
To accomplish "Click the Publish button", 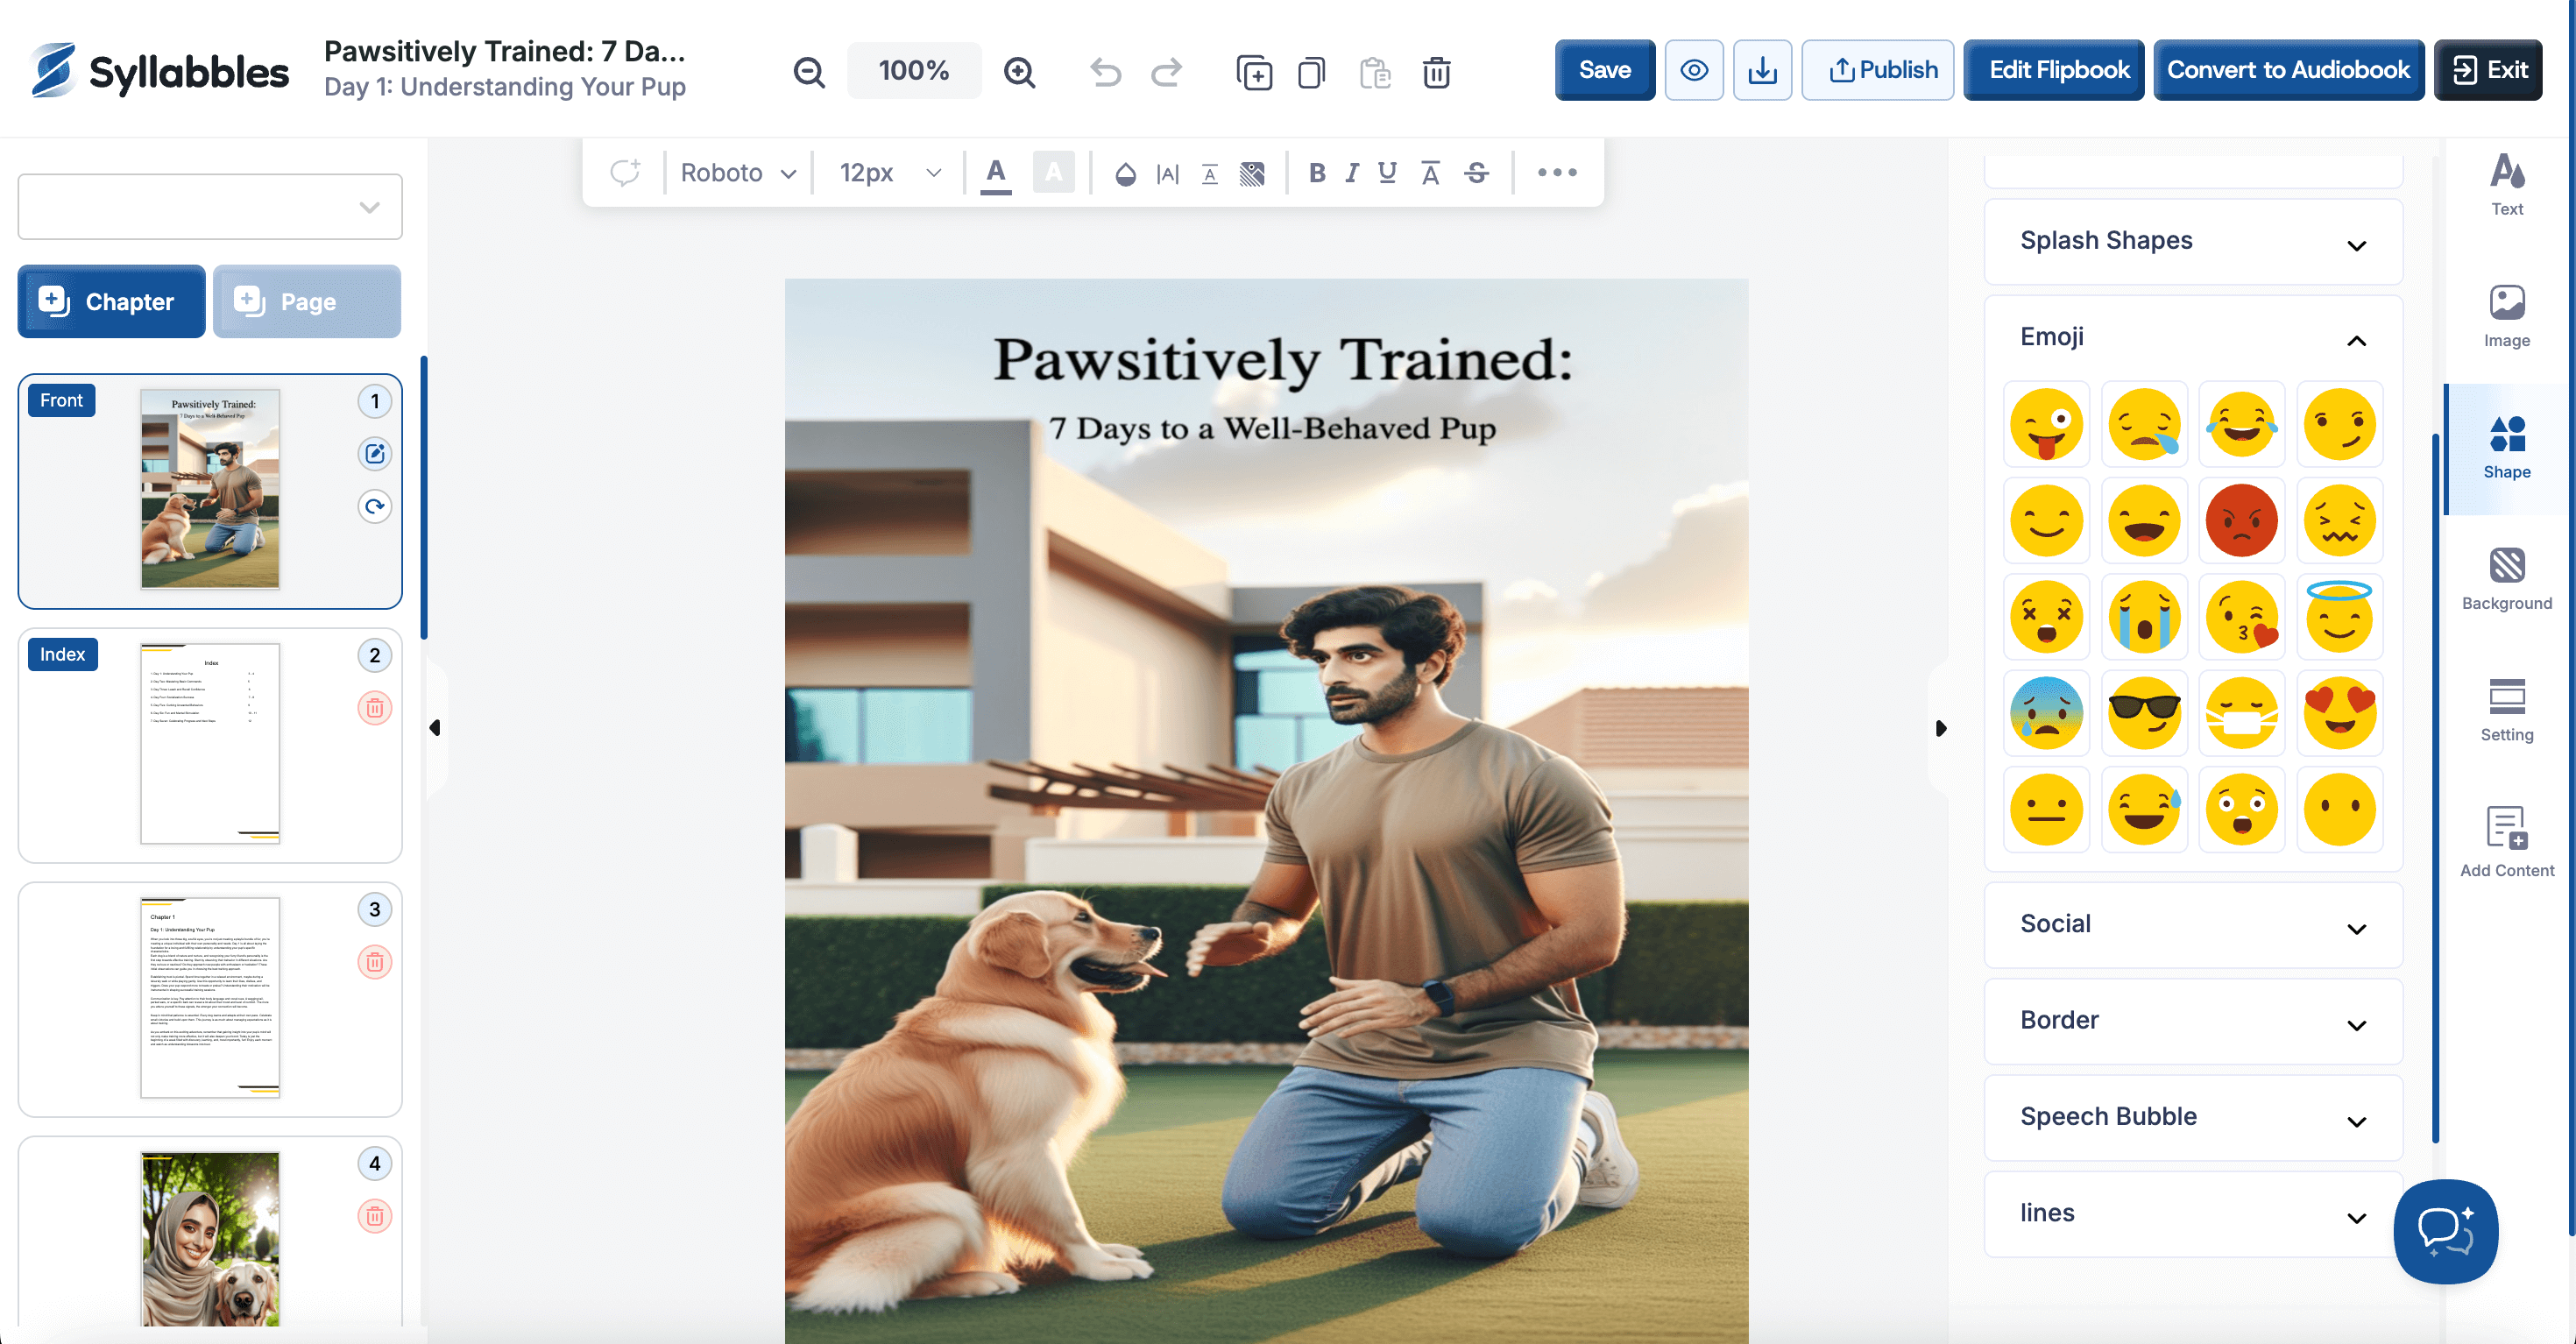I will [x=1877, y=70].
